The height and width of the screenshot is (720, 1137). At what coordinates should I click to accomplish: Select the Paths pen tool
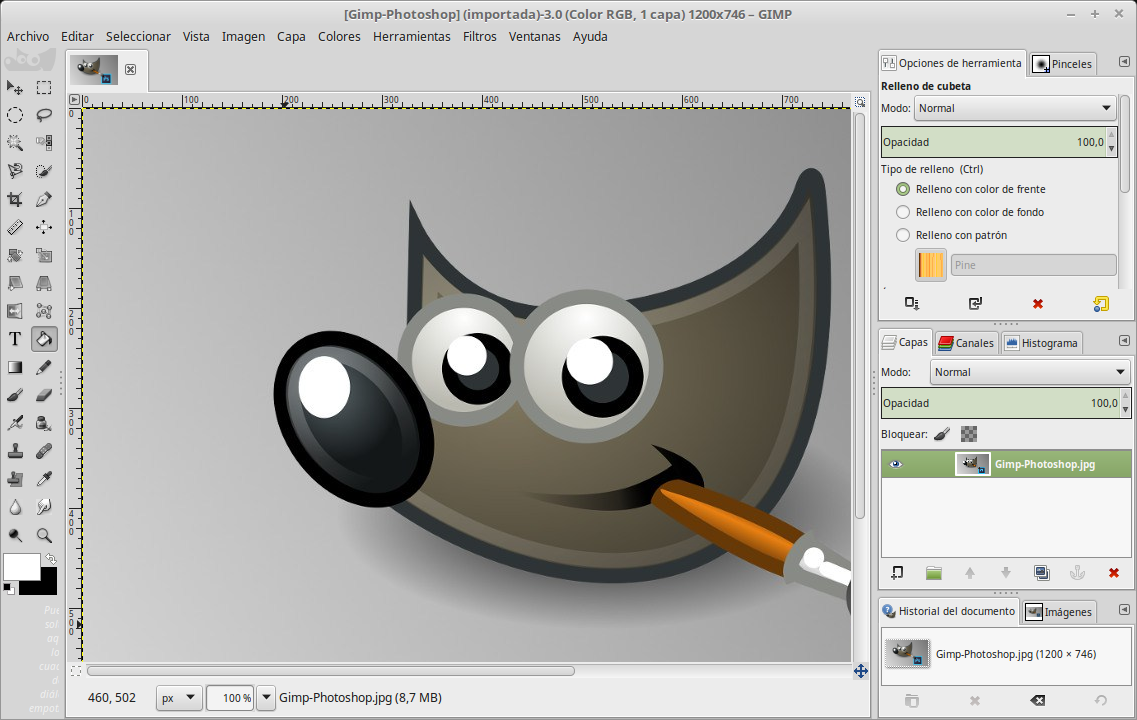pyautogui.click(x=44, y=199)
